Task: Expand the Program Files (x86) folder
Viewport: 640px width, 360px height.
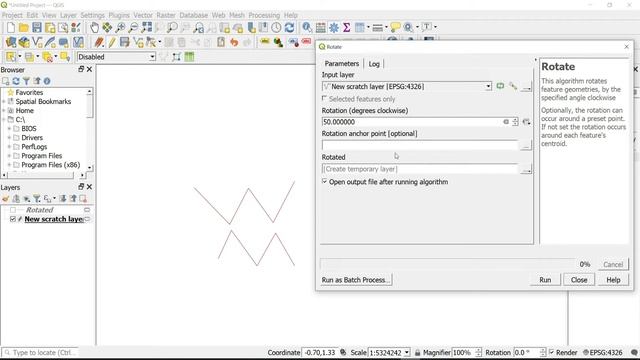Action: [9, 165]
